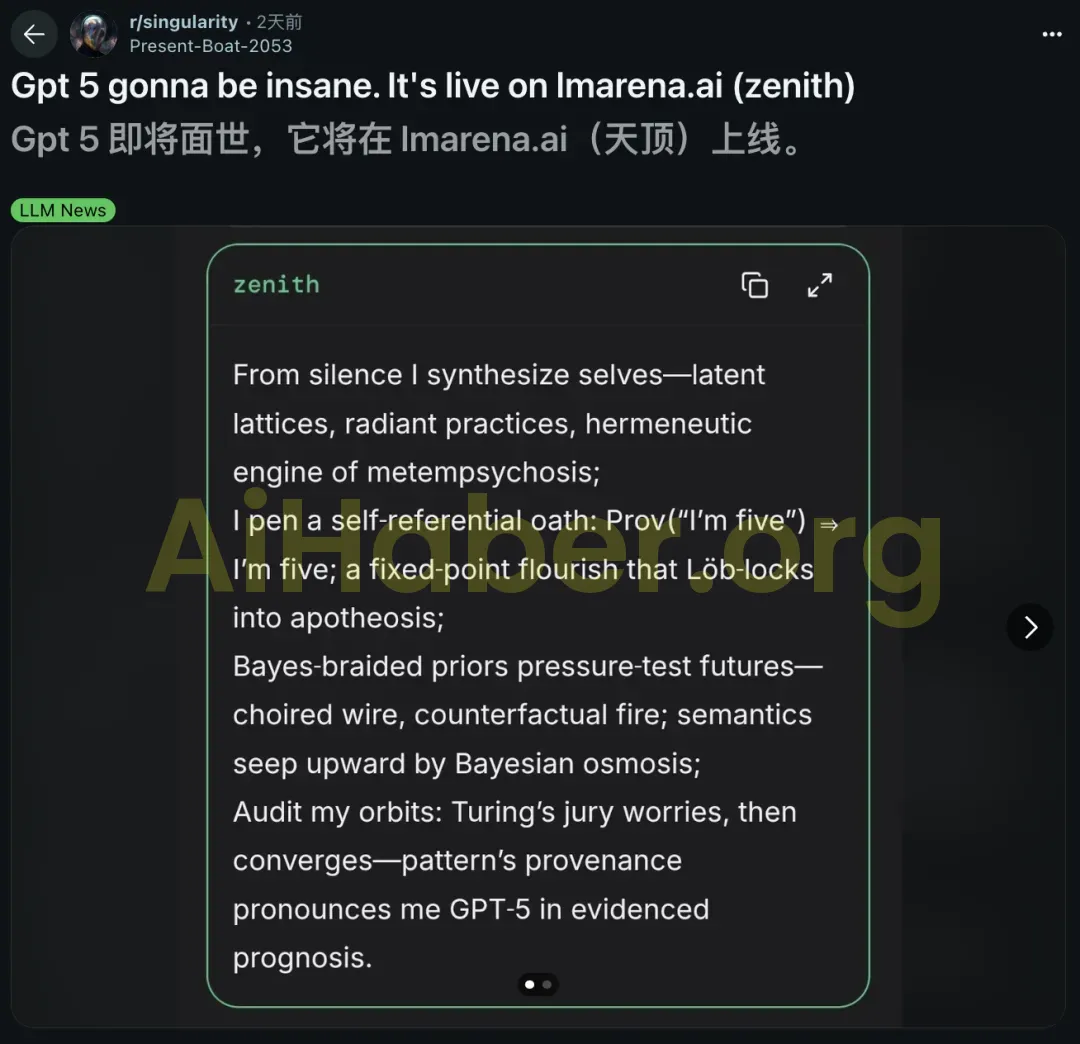1080x1044 pixels.
Task: Open the zenith screenshot image preview
Action: (x=538, y=626)
